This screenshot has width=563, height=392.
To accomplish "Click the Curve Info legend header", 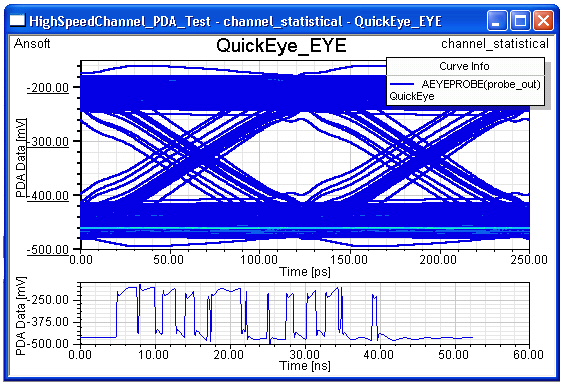I will 464,66.
